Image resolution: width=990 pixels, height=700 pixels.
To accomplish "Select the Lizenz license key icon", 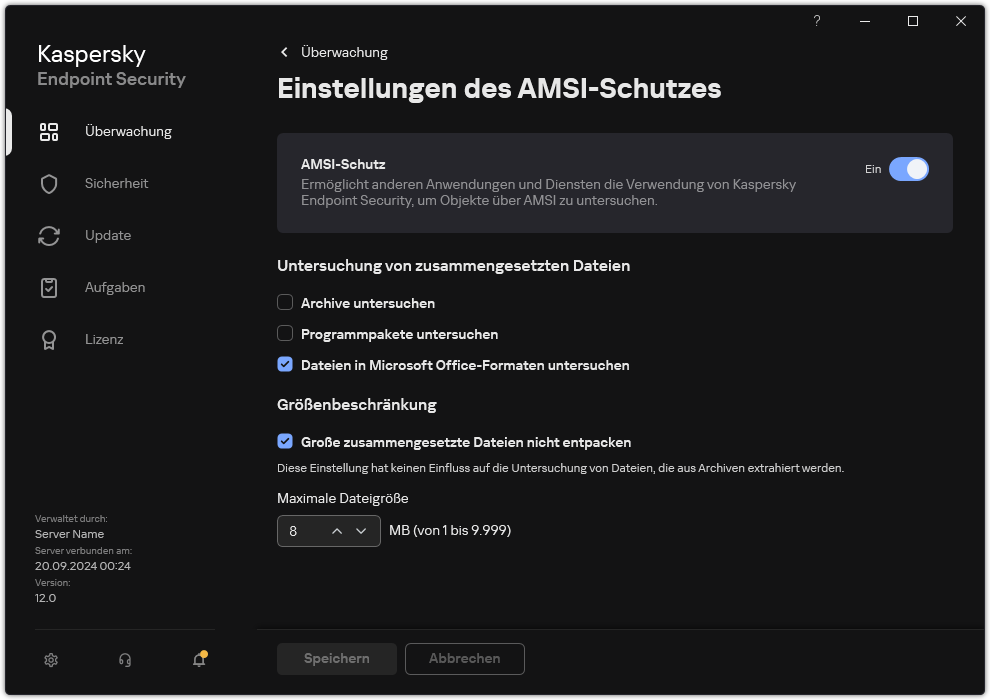I will coord(48,339).
